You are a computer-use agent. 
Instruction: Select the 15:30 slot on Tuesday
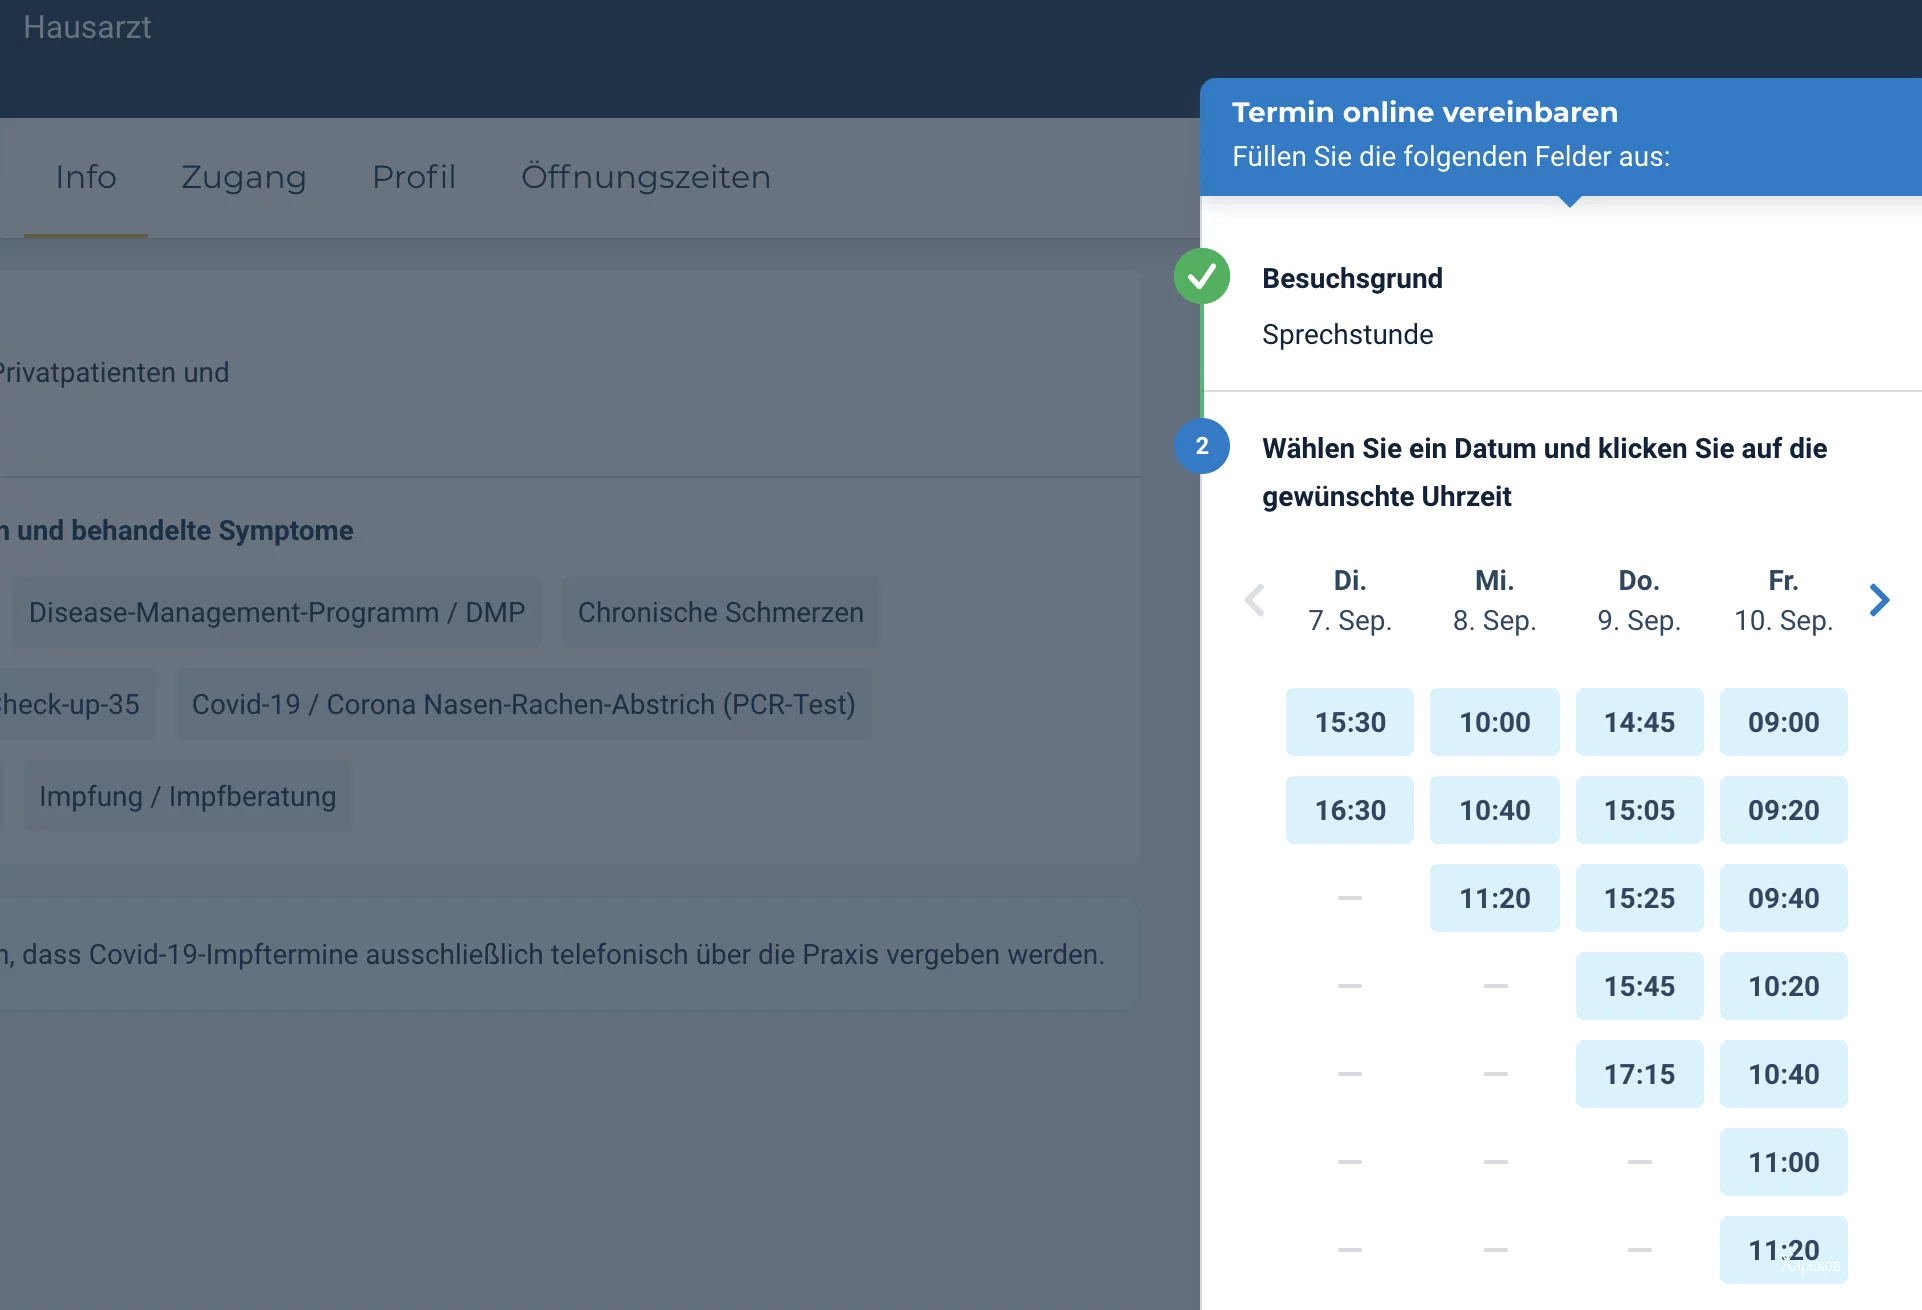1350,722
